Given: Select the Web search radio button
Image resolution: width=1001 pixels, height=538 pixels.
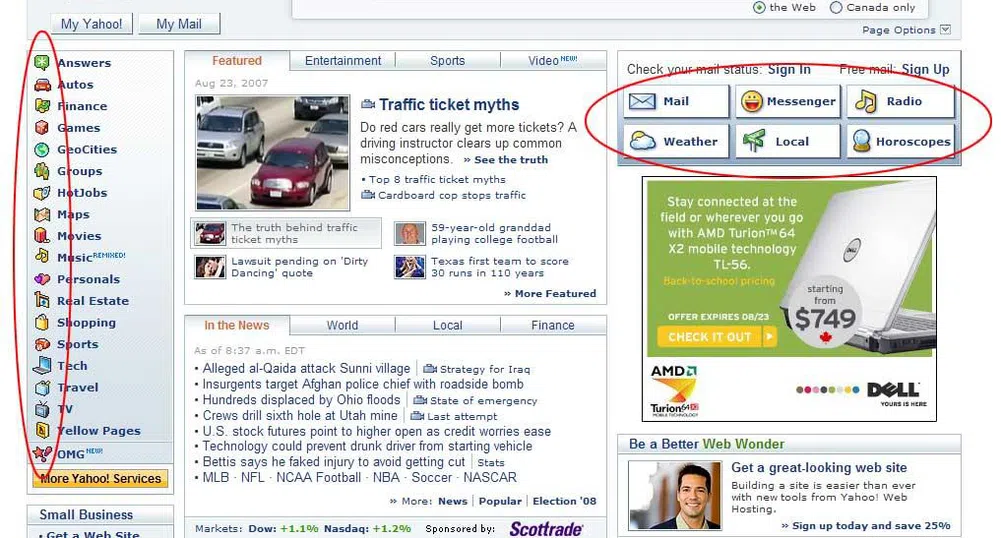Looking at the screenshot, I should 759,8.
